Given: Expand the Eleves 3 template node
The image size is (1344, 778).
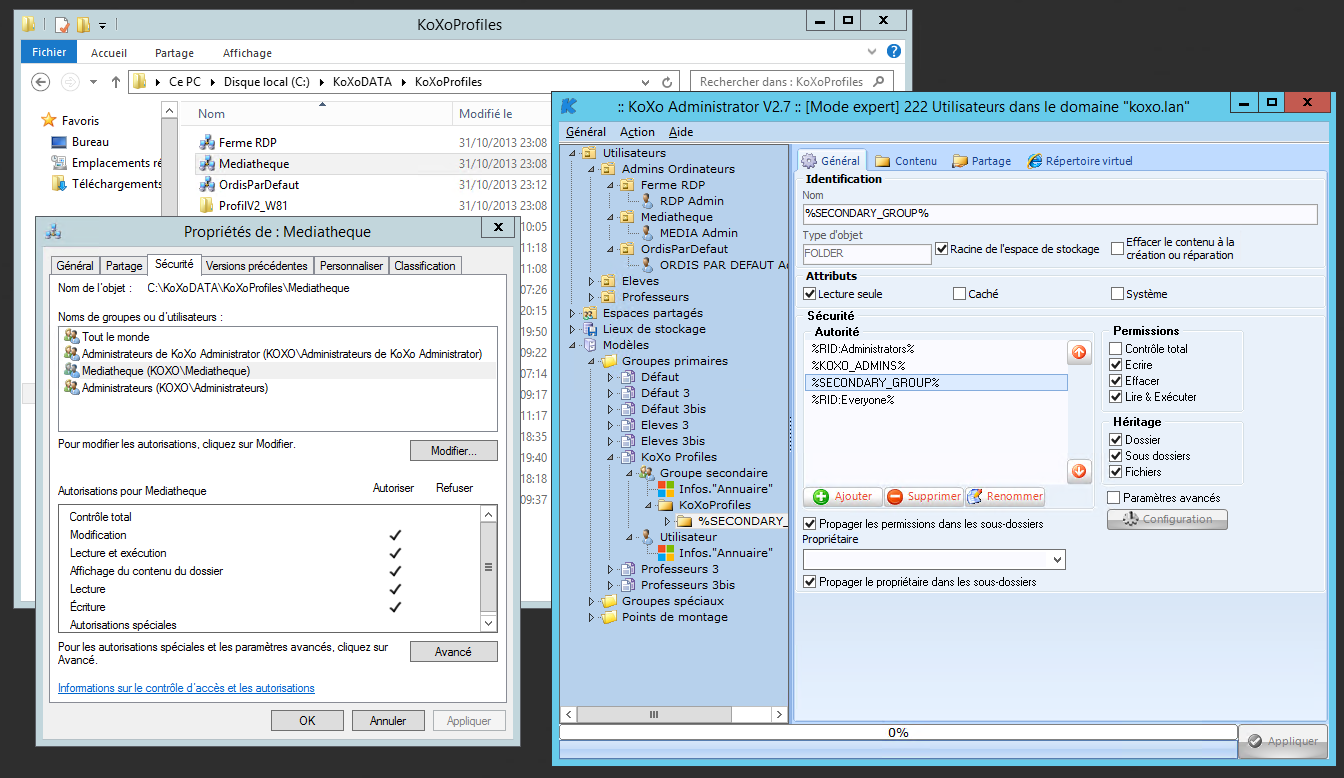Looking at the screenshot, I should (611, 425).
